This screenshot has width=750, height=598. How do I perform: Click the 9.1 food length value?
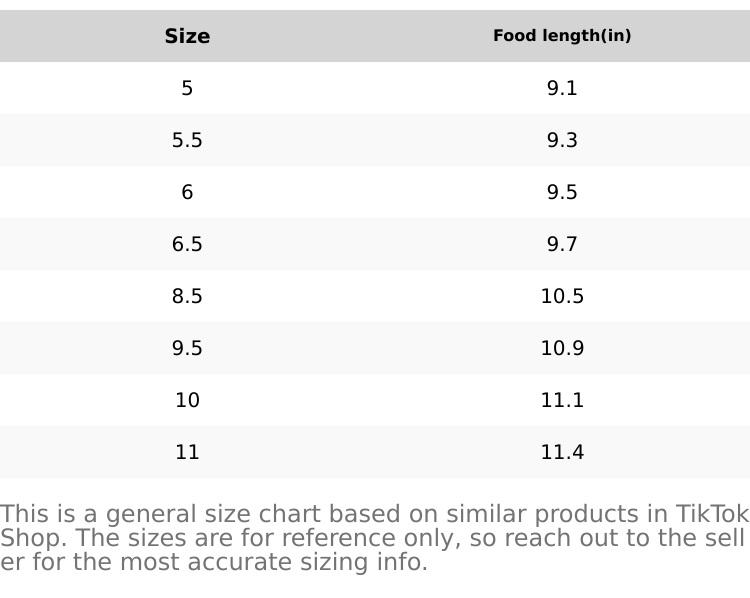(x=562, y=88)
